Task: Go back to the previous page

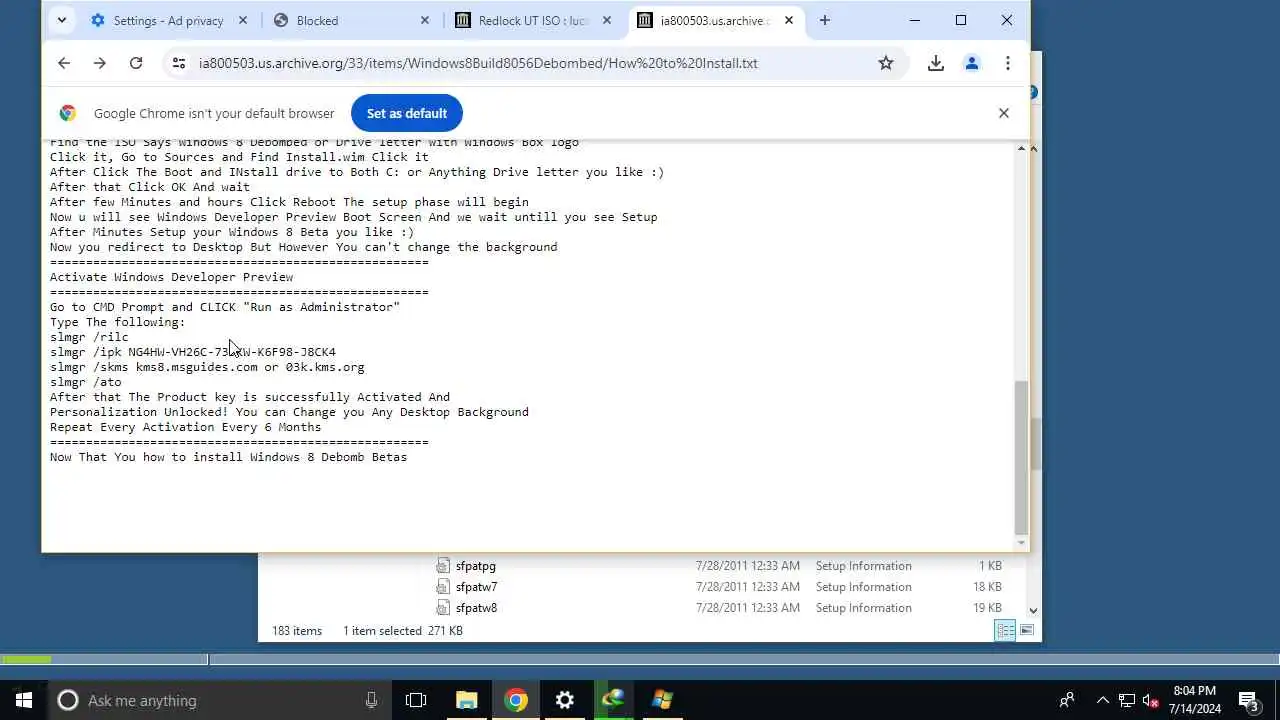Action: [64, 63]
